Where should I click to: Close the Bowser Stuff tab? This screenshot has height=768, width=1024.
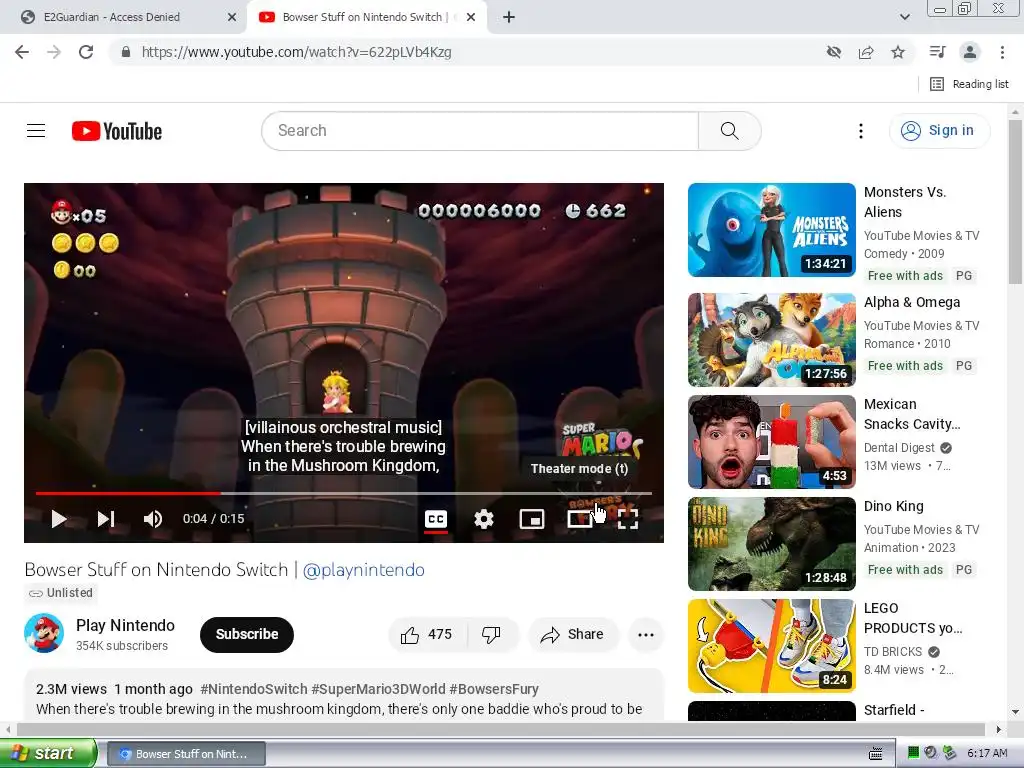coord(471,18)
